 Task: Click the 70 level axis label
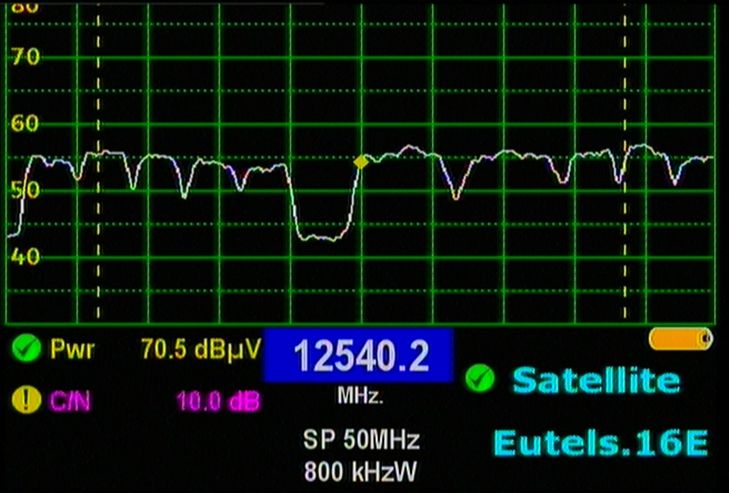click(x=25, y=57)
